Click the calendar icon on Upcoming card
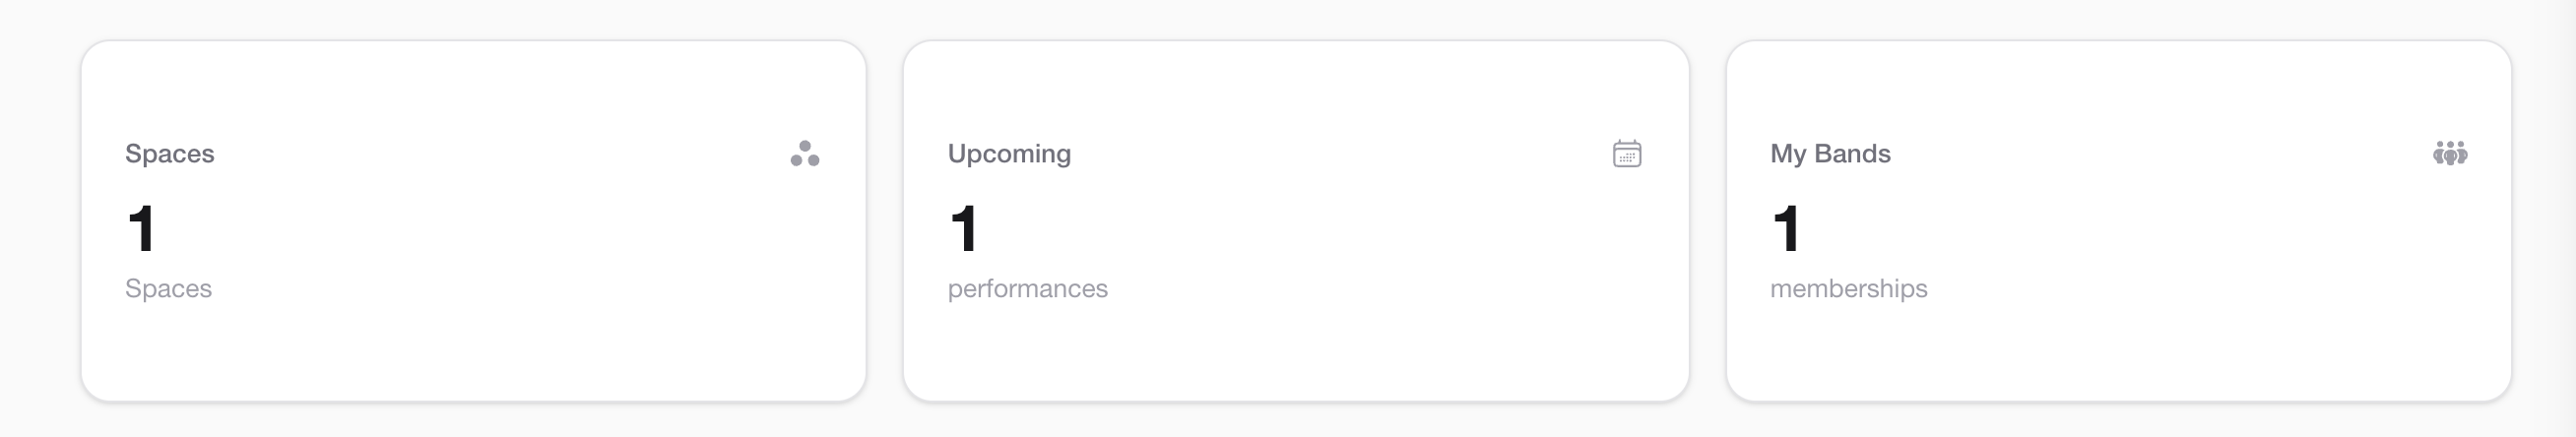 click(1627, 154)
